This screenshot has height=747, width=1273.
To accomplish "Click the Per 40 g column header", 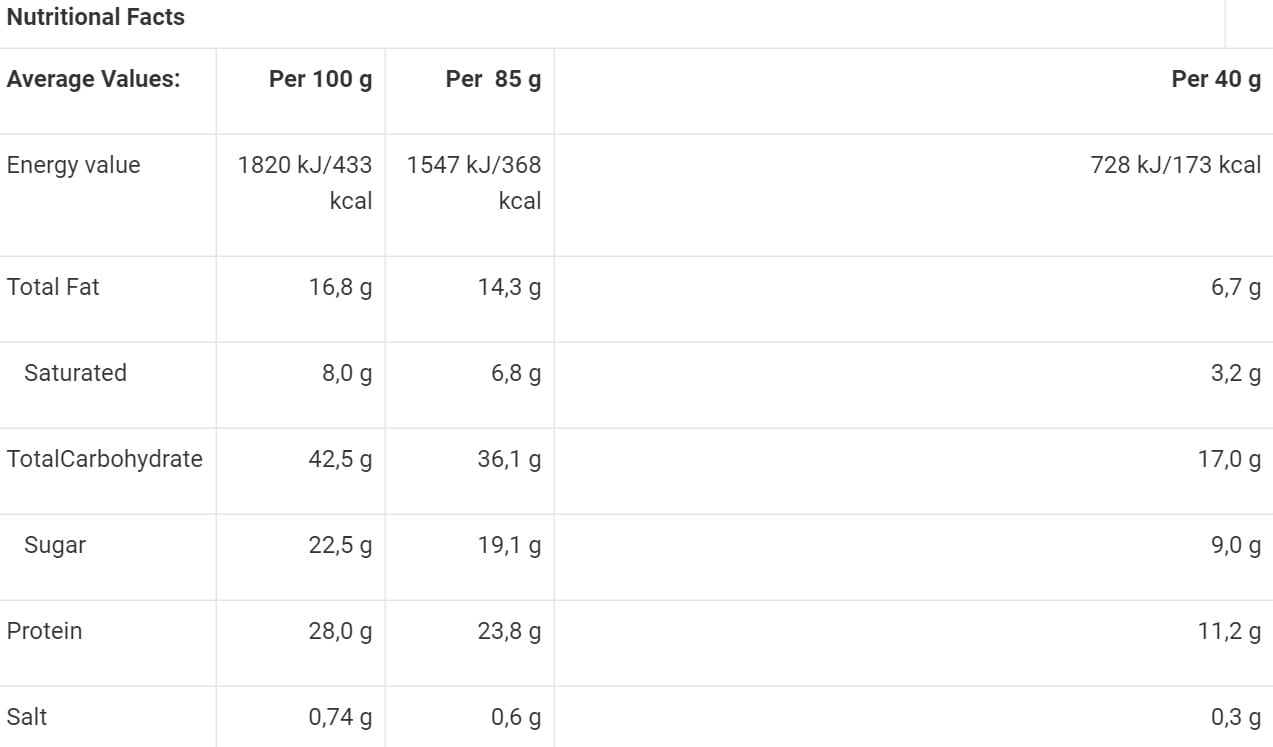I will point(1215,80).
